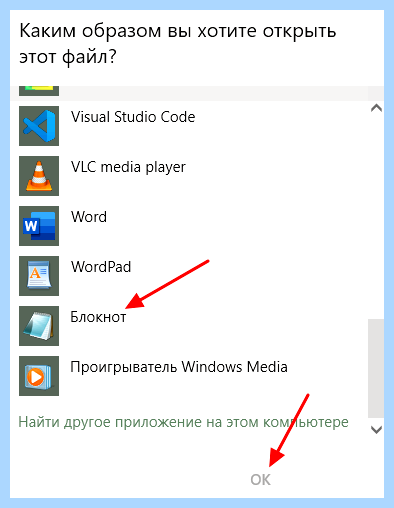Click the Блокнот text label
This screenshot has height=508, width=394.
pyautogui.click(x=98, y=317)
